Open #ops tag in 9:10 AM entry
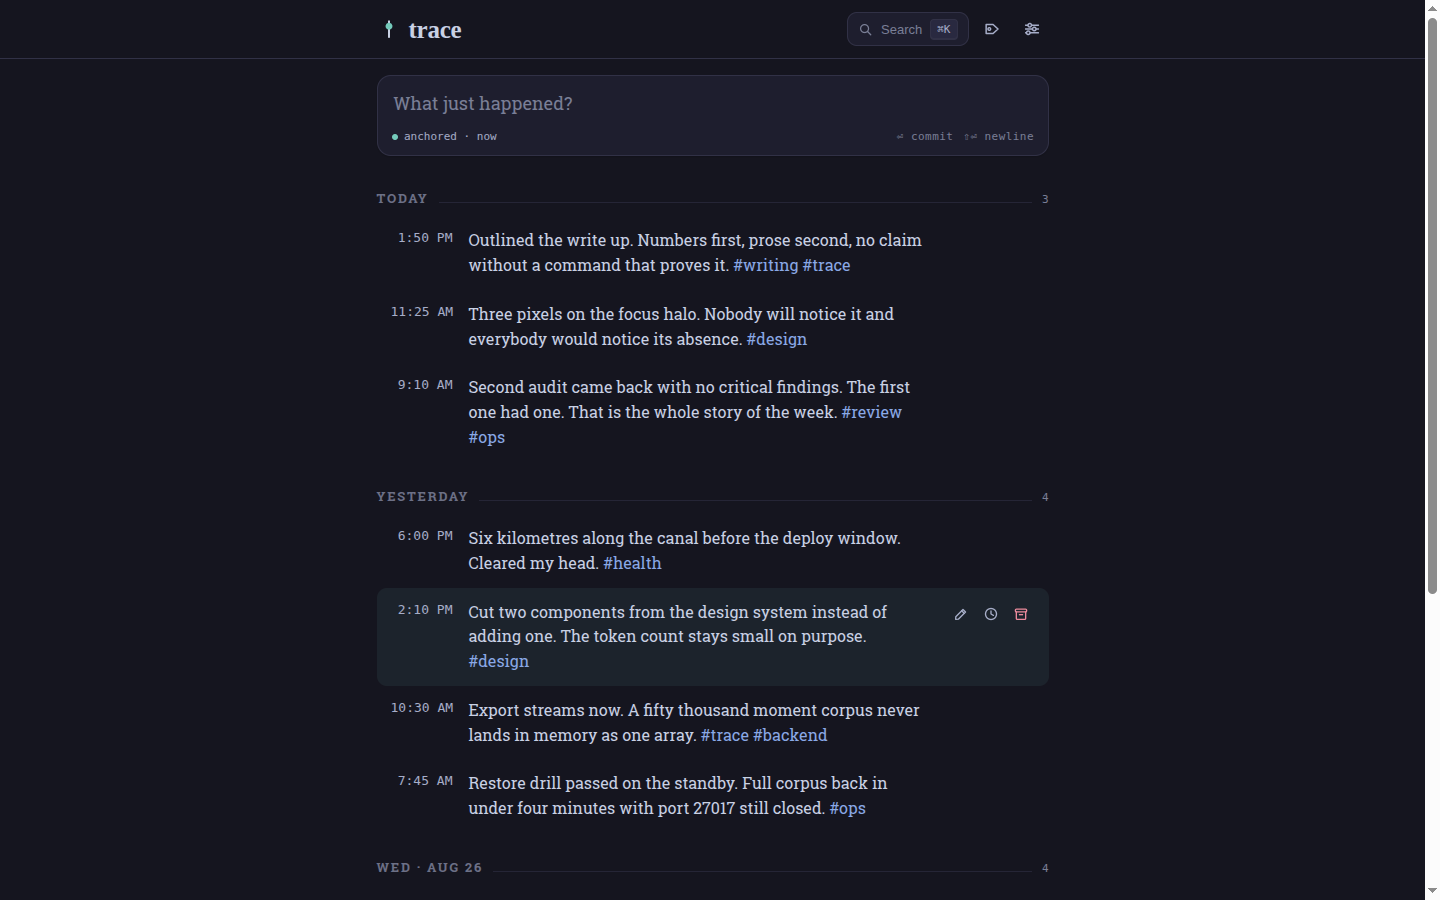 coord(487,437)
